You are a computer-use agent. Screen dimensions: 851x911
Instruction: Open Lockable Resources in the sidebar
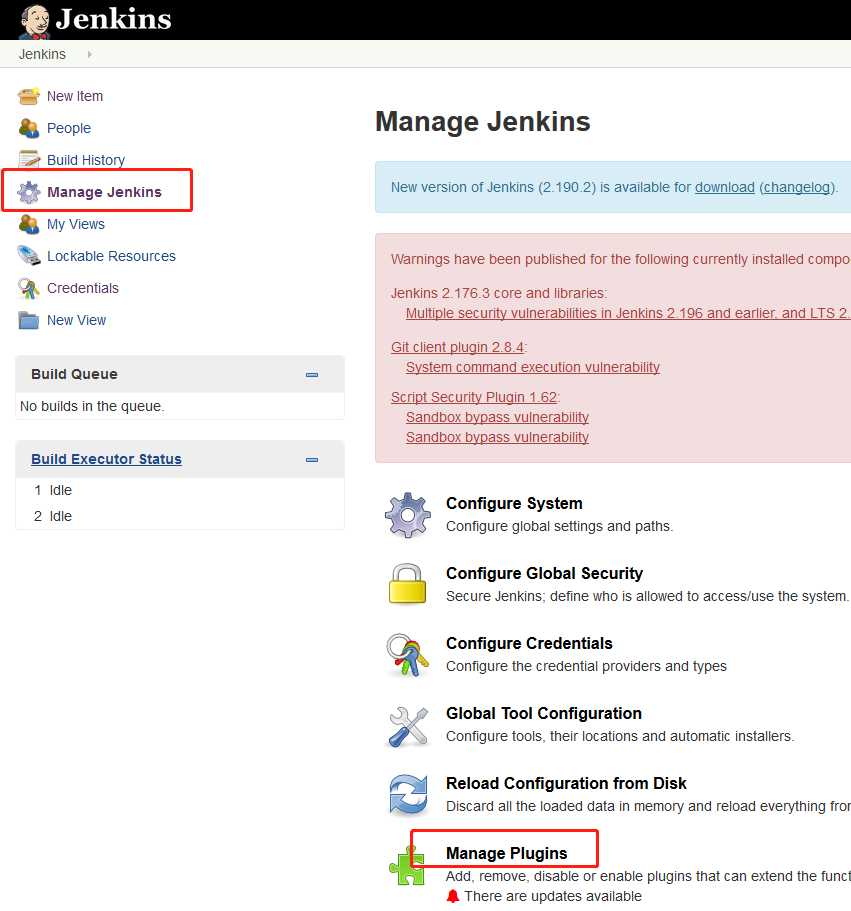pyautogui.click(x=112, y=256)
